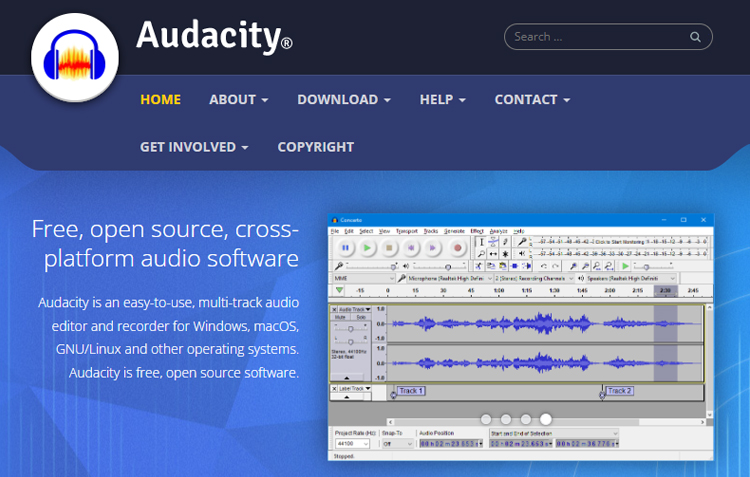Image resolution: width=750 pixels, height=477 pixels.
Task: Click the recording meter microphone icon
Action: [x=522, y=242]
